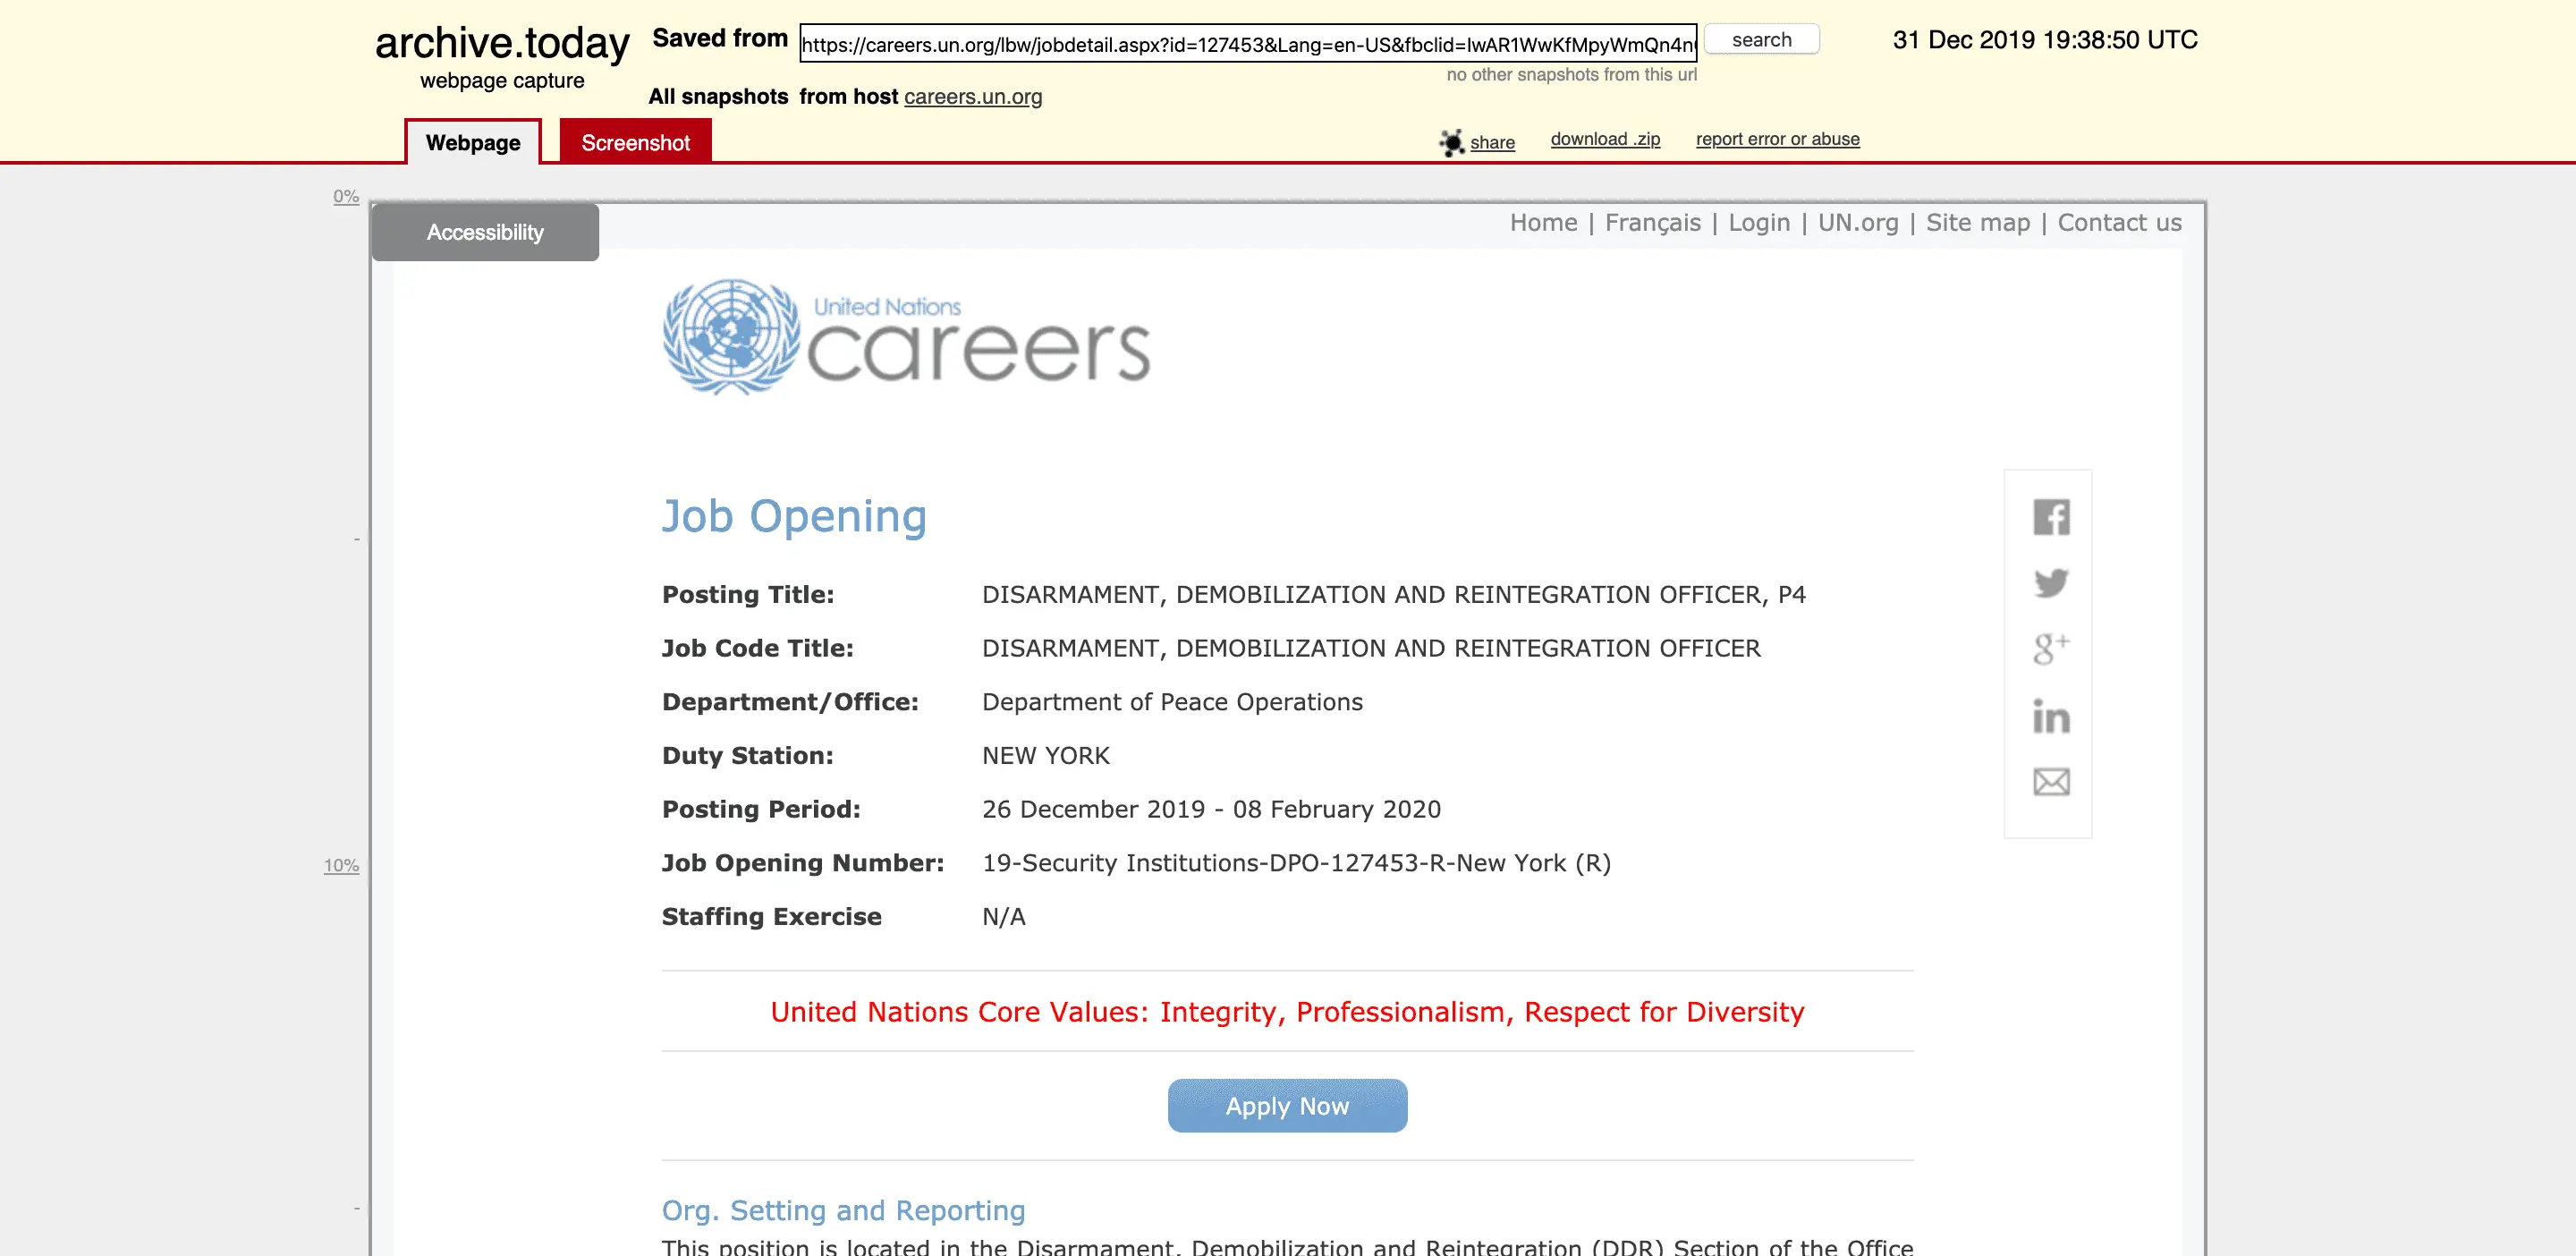2576x1256 pixels.
Task: Switch to the Screenshot tab
Action: pos(635,143)
